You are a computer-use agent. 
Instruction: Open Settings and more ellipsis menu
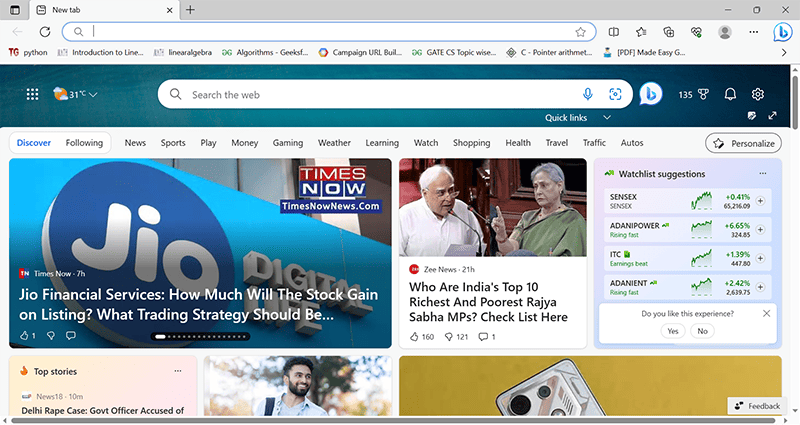754,32
